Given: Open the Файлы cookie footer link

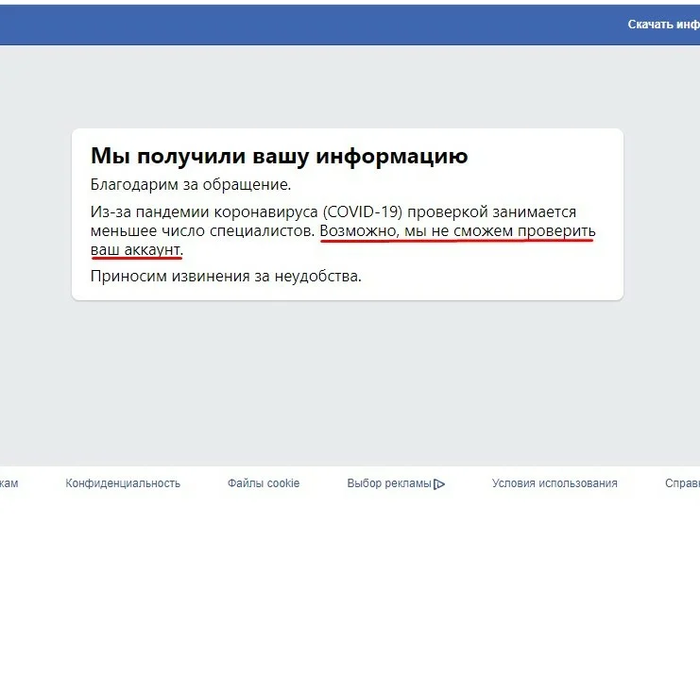Looking at the screenshot, I should (x=263, y=483).
